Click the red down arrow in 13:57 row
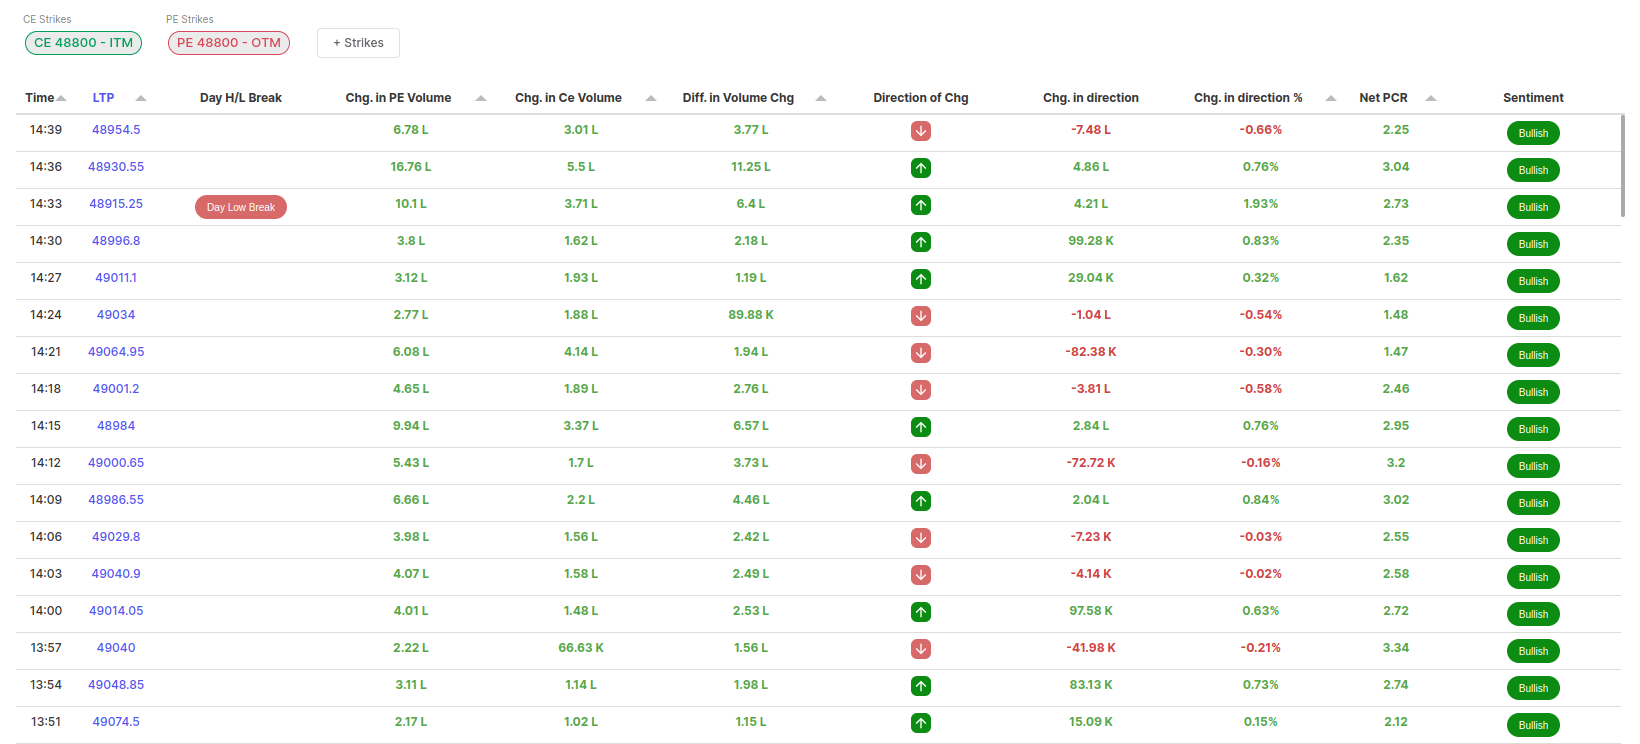The width and height of the screenshot is (1640, 744). click(921, 649)
